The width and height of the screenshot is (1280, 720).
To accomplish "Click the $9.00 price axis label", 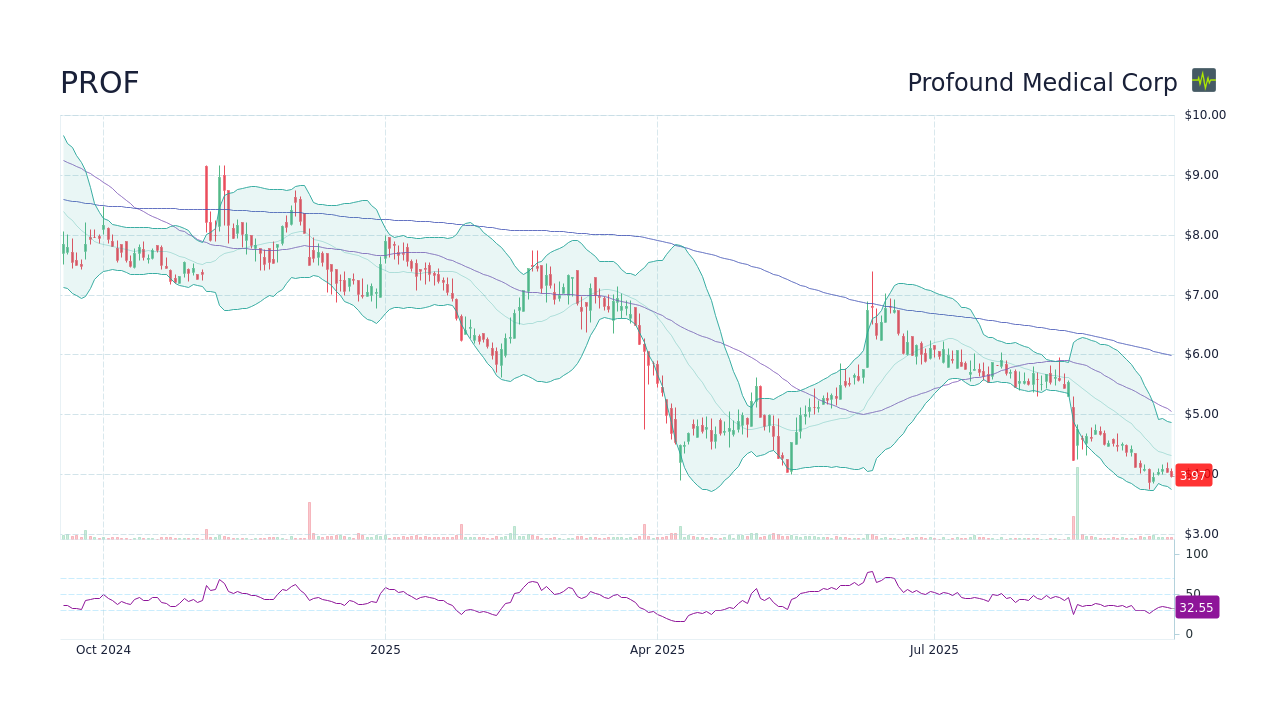I will click(x=1202, y=175).
